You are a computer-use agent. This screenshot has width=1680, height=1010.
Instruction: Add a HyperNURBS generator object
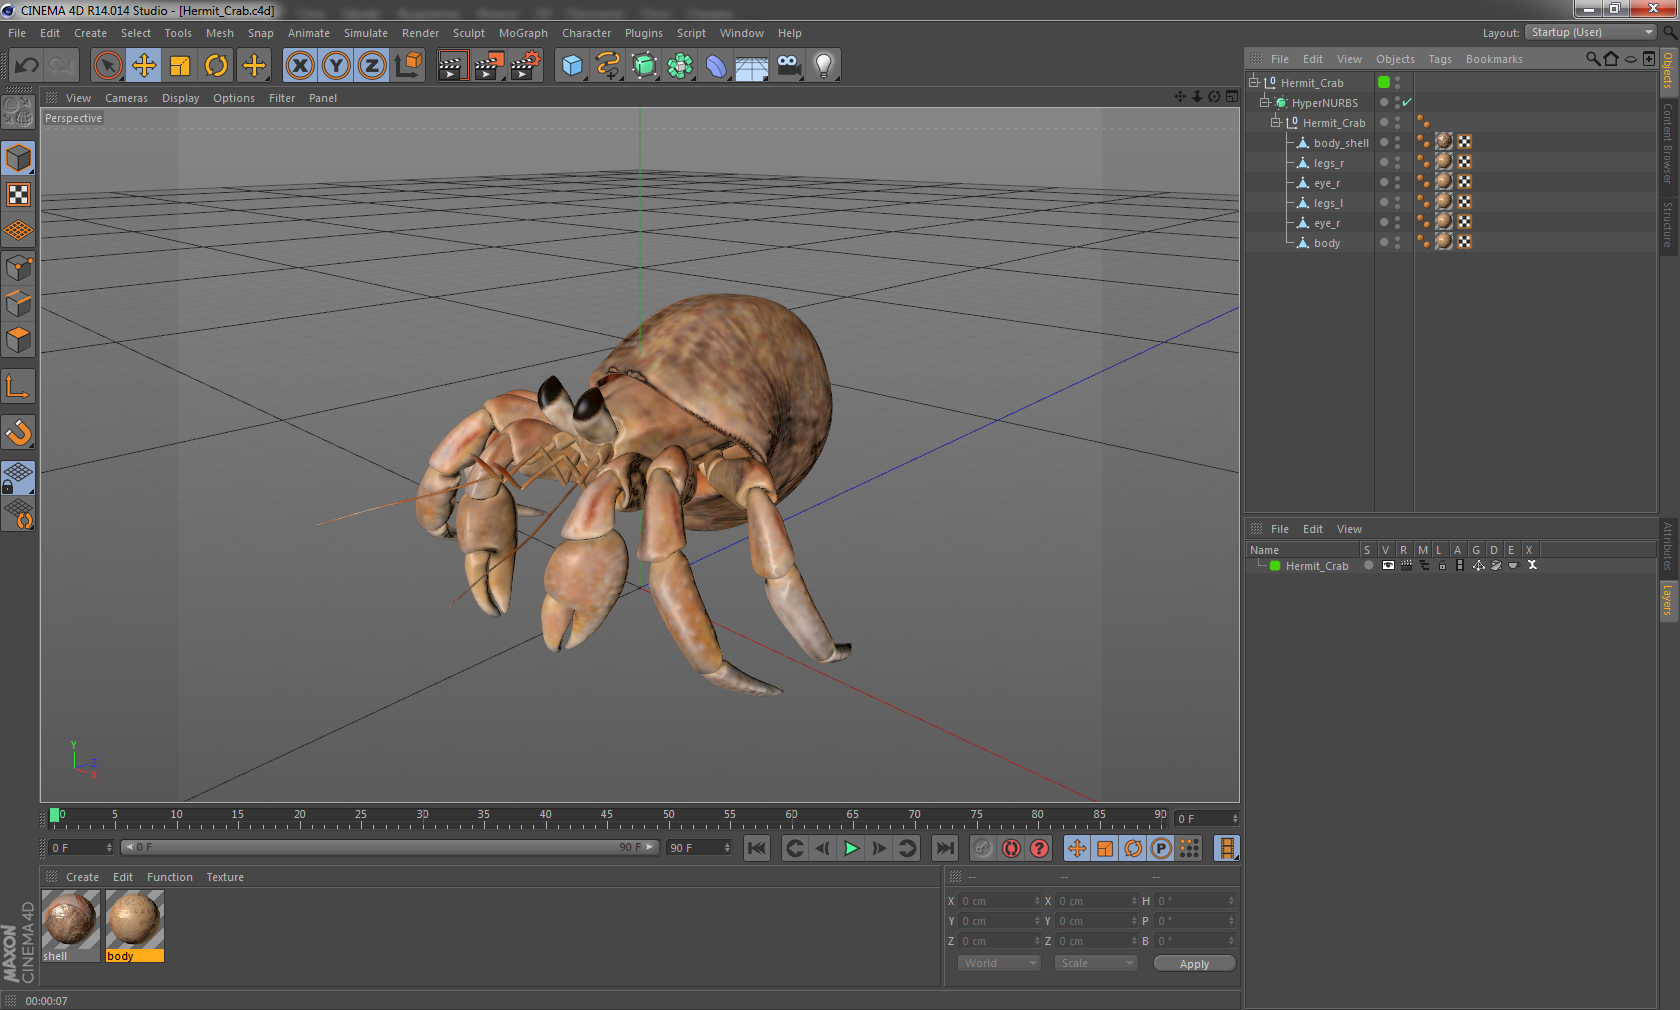(644, 66)
